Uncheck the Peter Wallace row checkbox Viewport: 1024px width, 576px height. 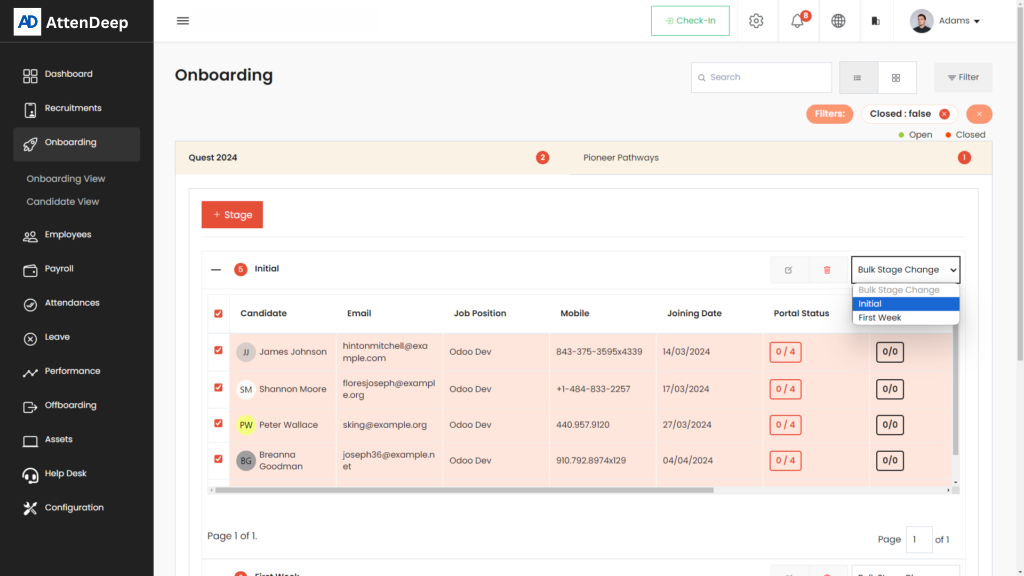[219, 424]
